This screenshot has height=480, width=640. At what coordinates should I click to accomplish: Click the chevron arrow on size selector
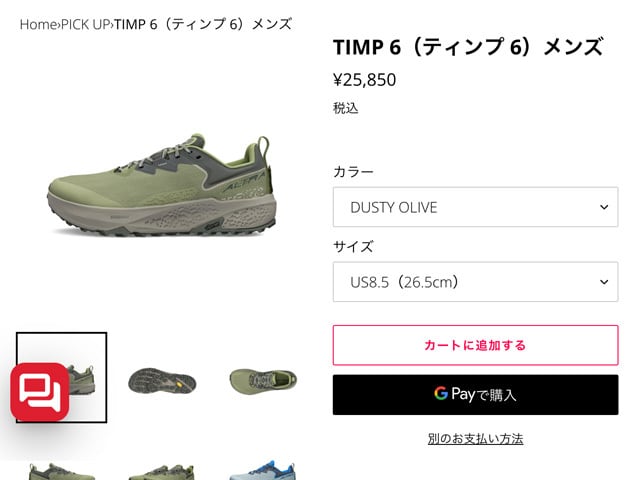pos(604,282)
